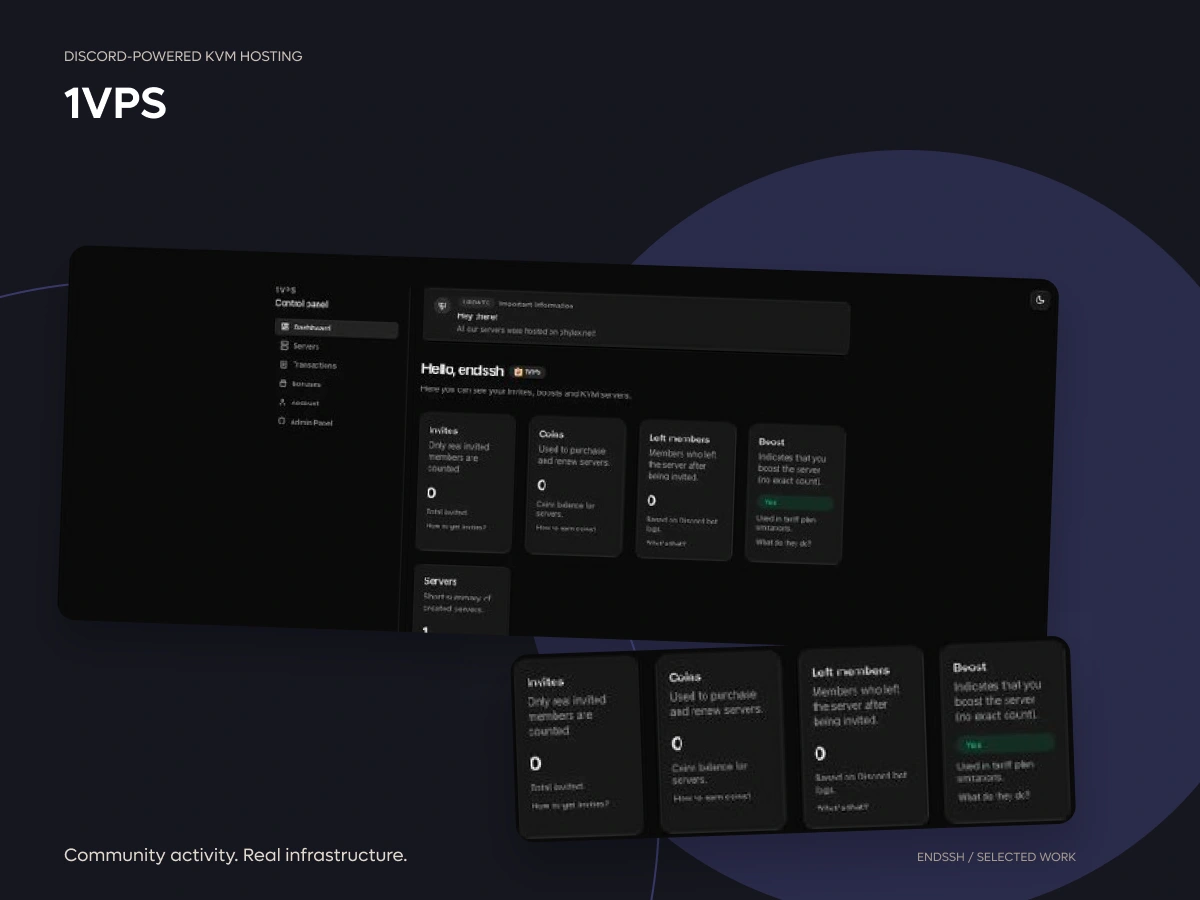The width and height of the screenshot is (1200, 900).
Task: Click the announcement banner icon
Action: coord(442,306)
